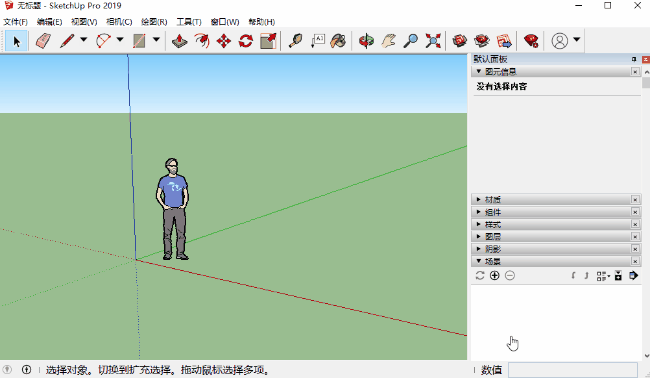Remove scene with minus icon
Screen dimensions: 650x378
(510, 276)
